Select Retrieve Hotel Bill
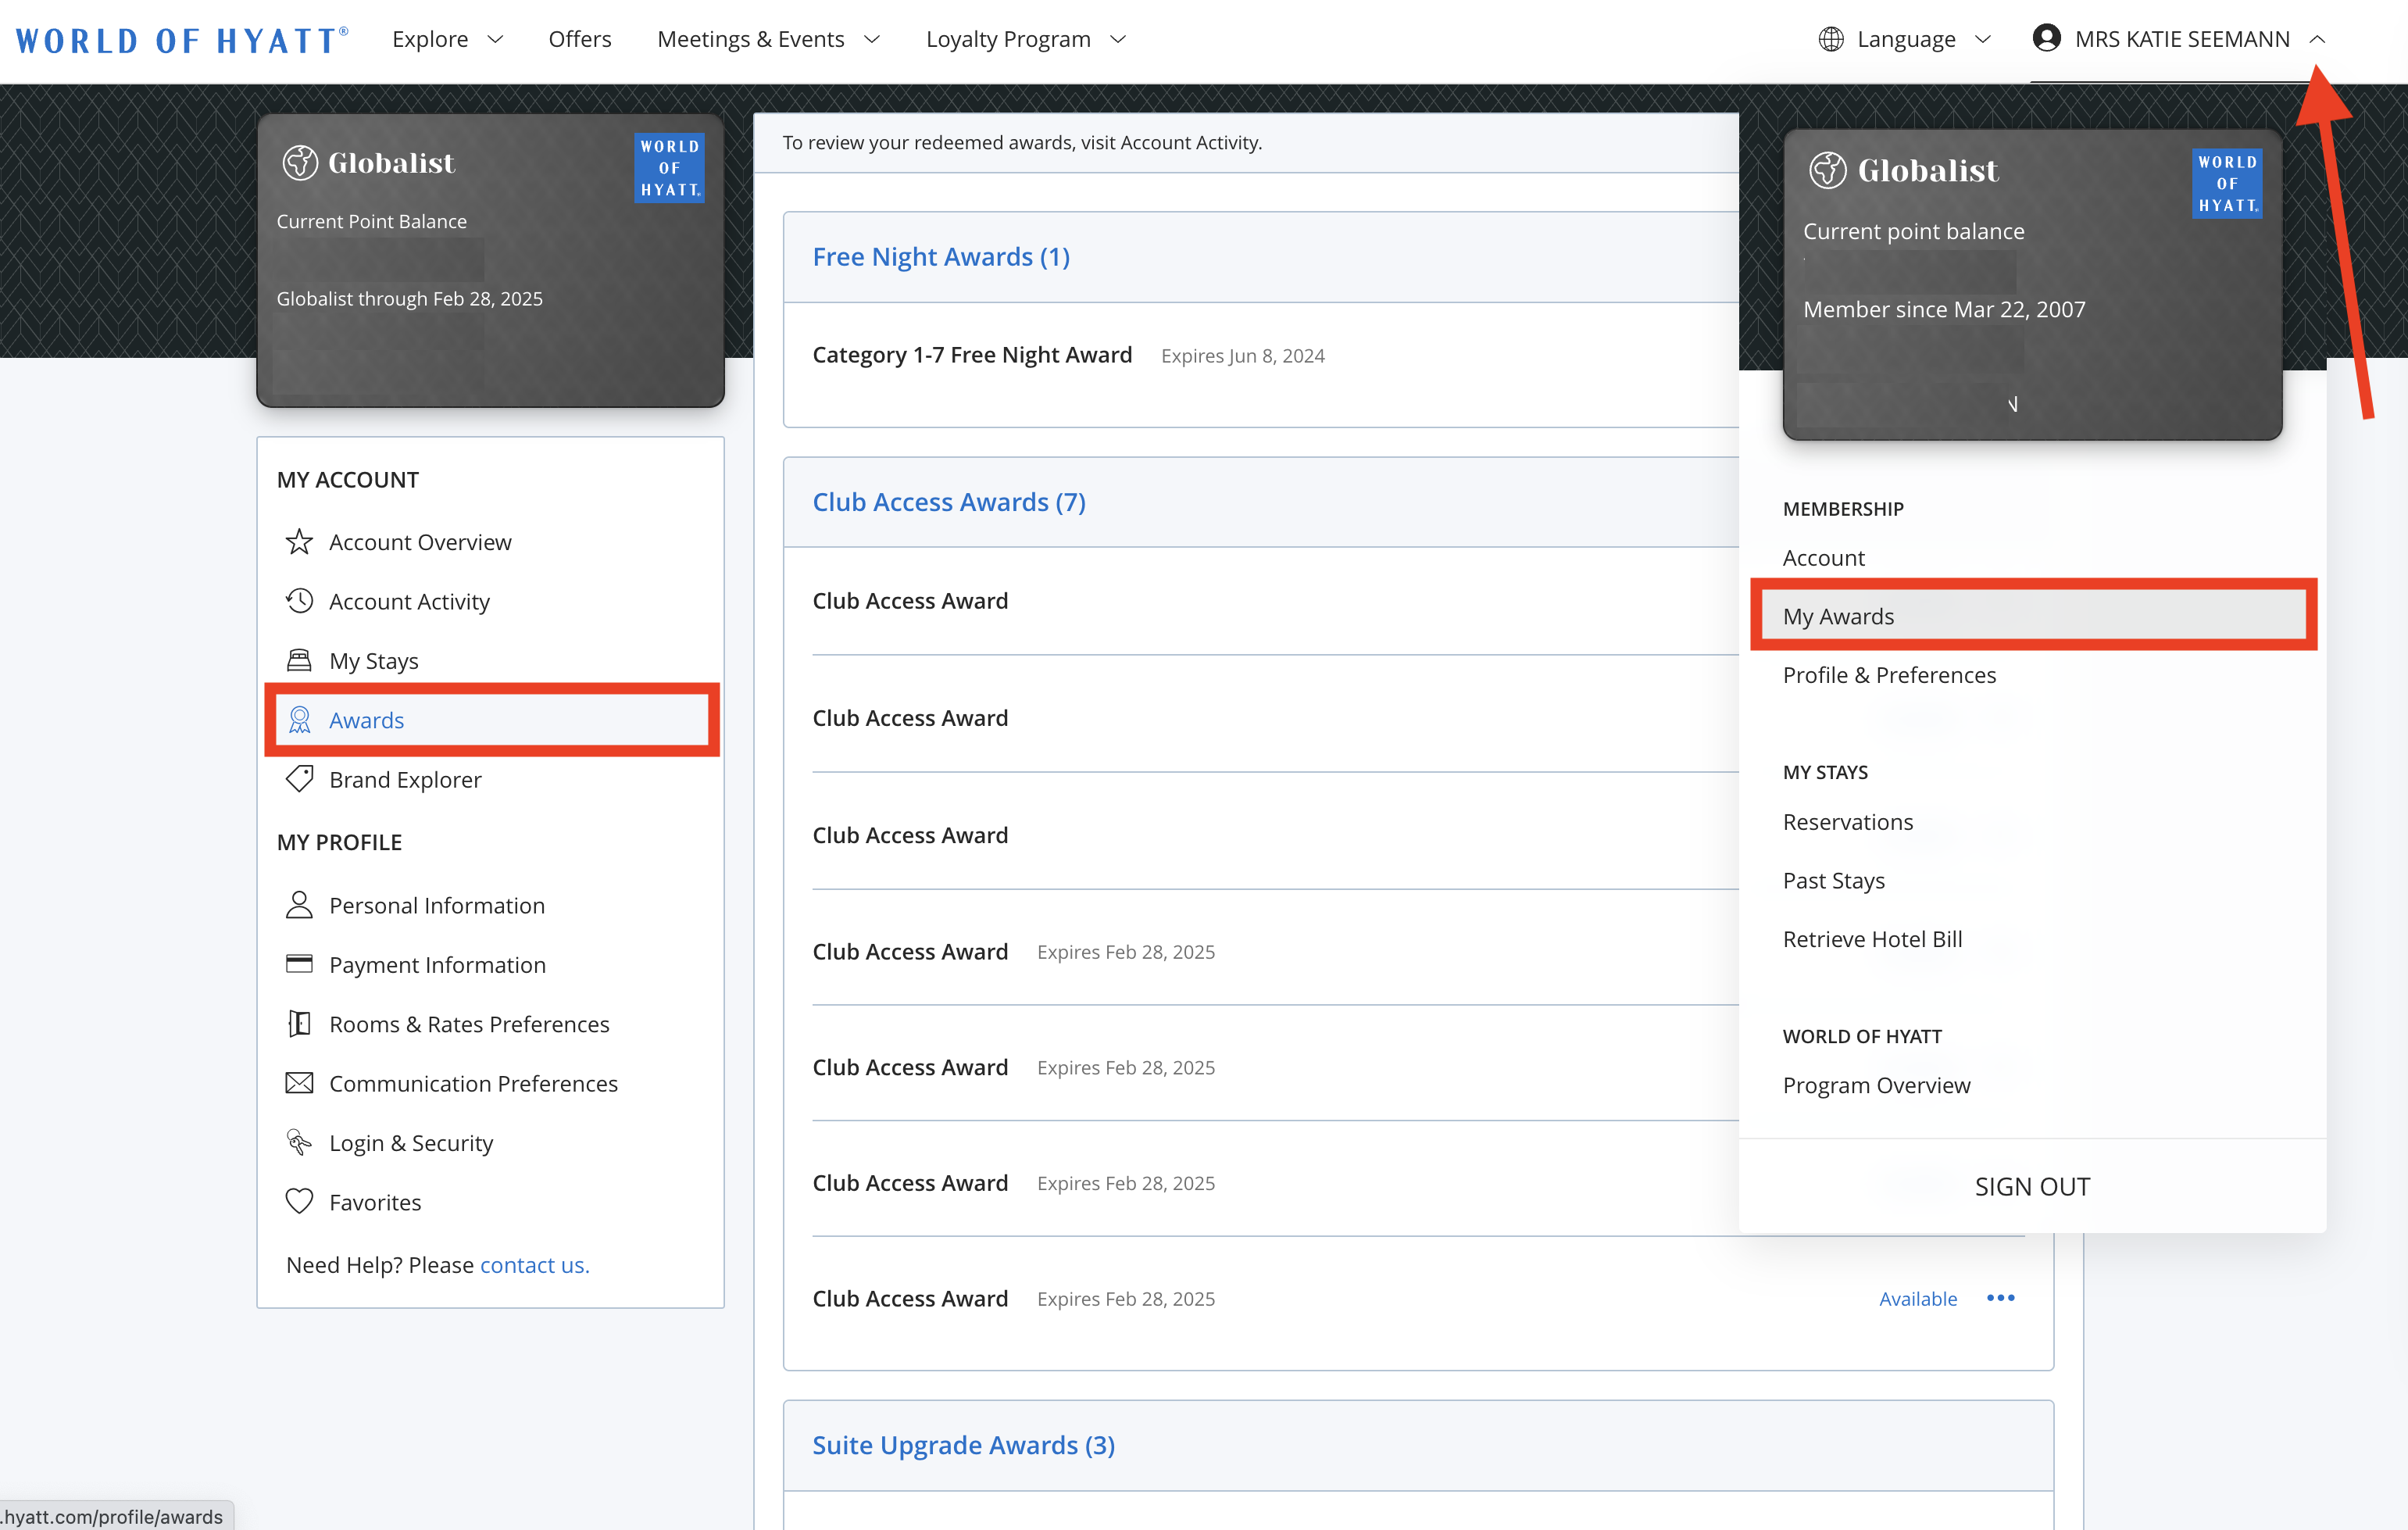This screenshot has height=1530, width=2408. 1873,939
